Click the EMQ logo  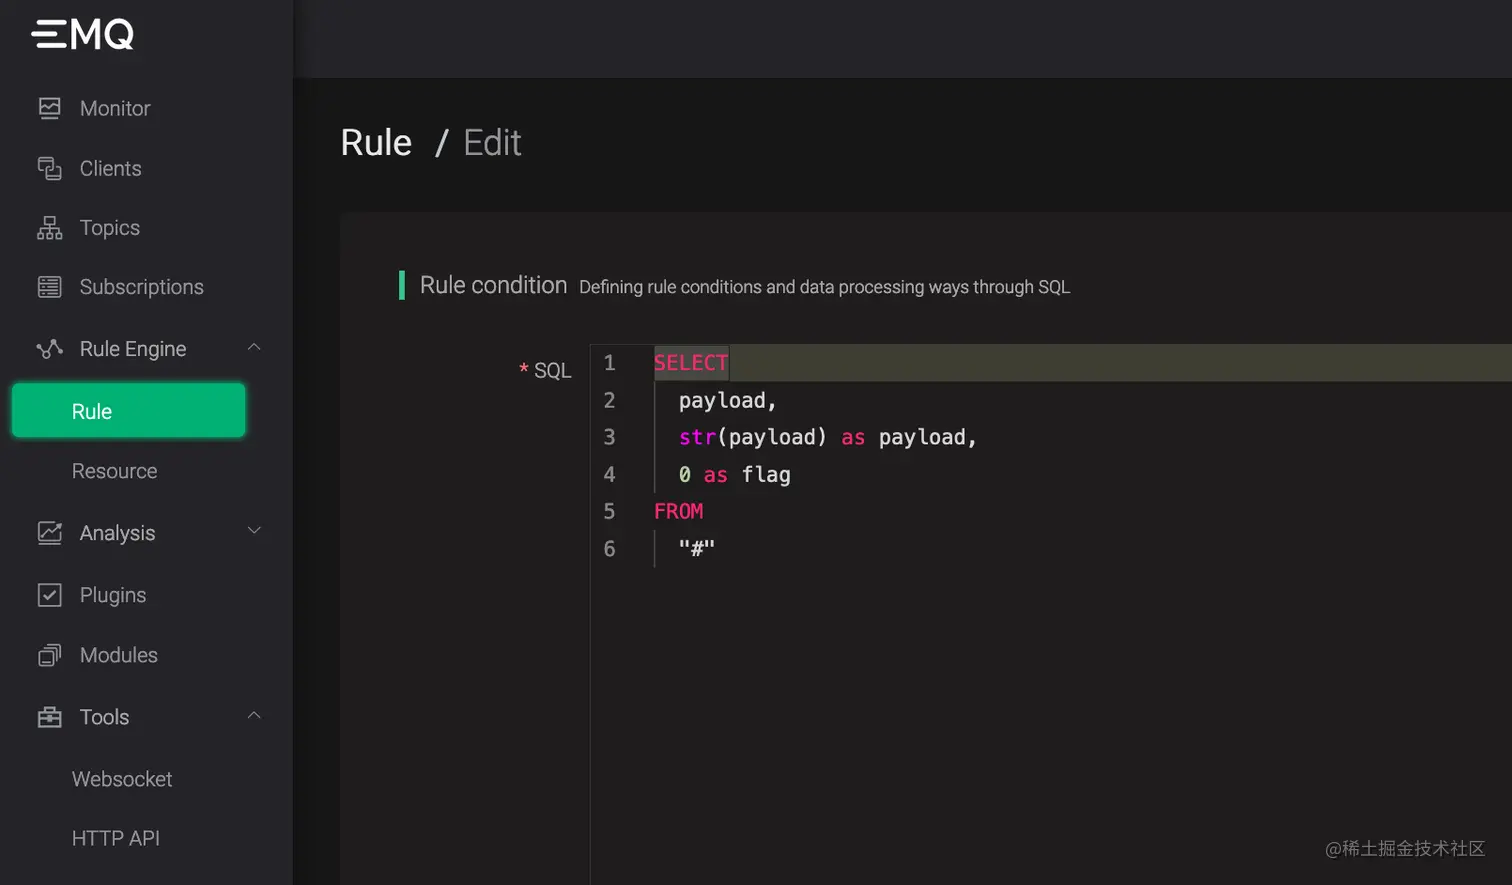[83, 34]
